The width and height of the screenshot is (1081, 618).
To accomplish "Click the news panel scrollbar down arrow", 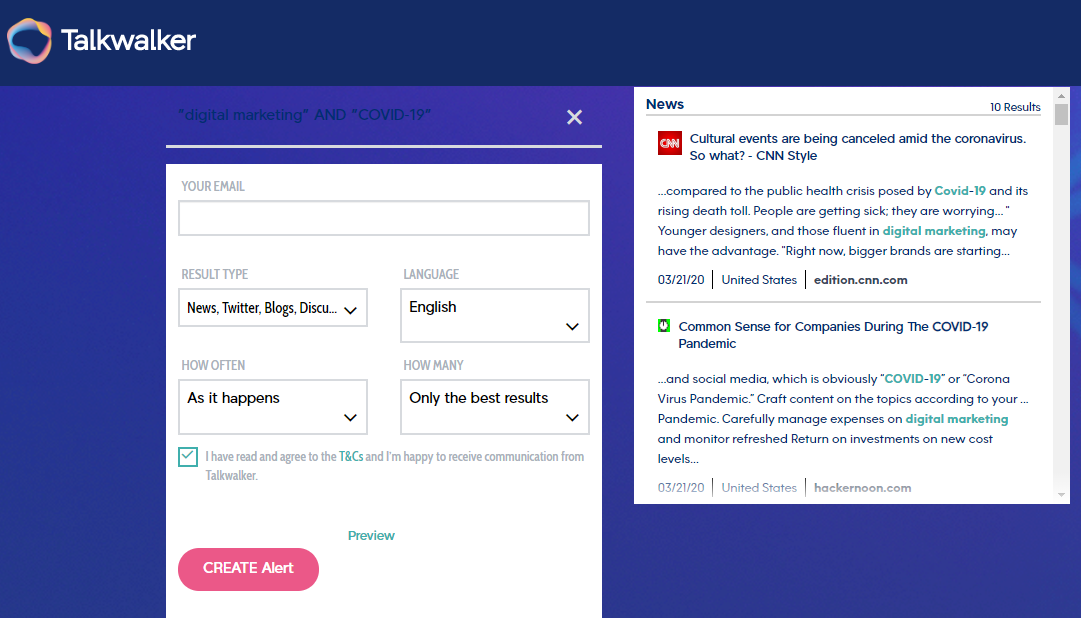I will click(1061, 495).
